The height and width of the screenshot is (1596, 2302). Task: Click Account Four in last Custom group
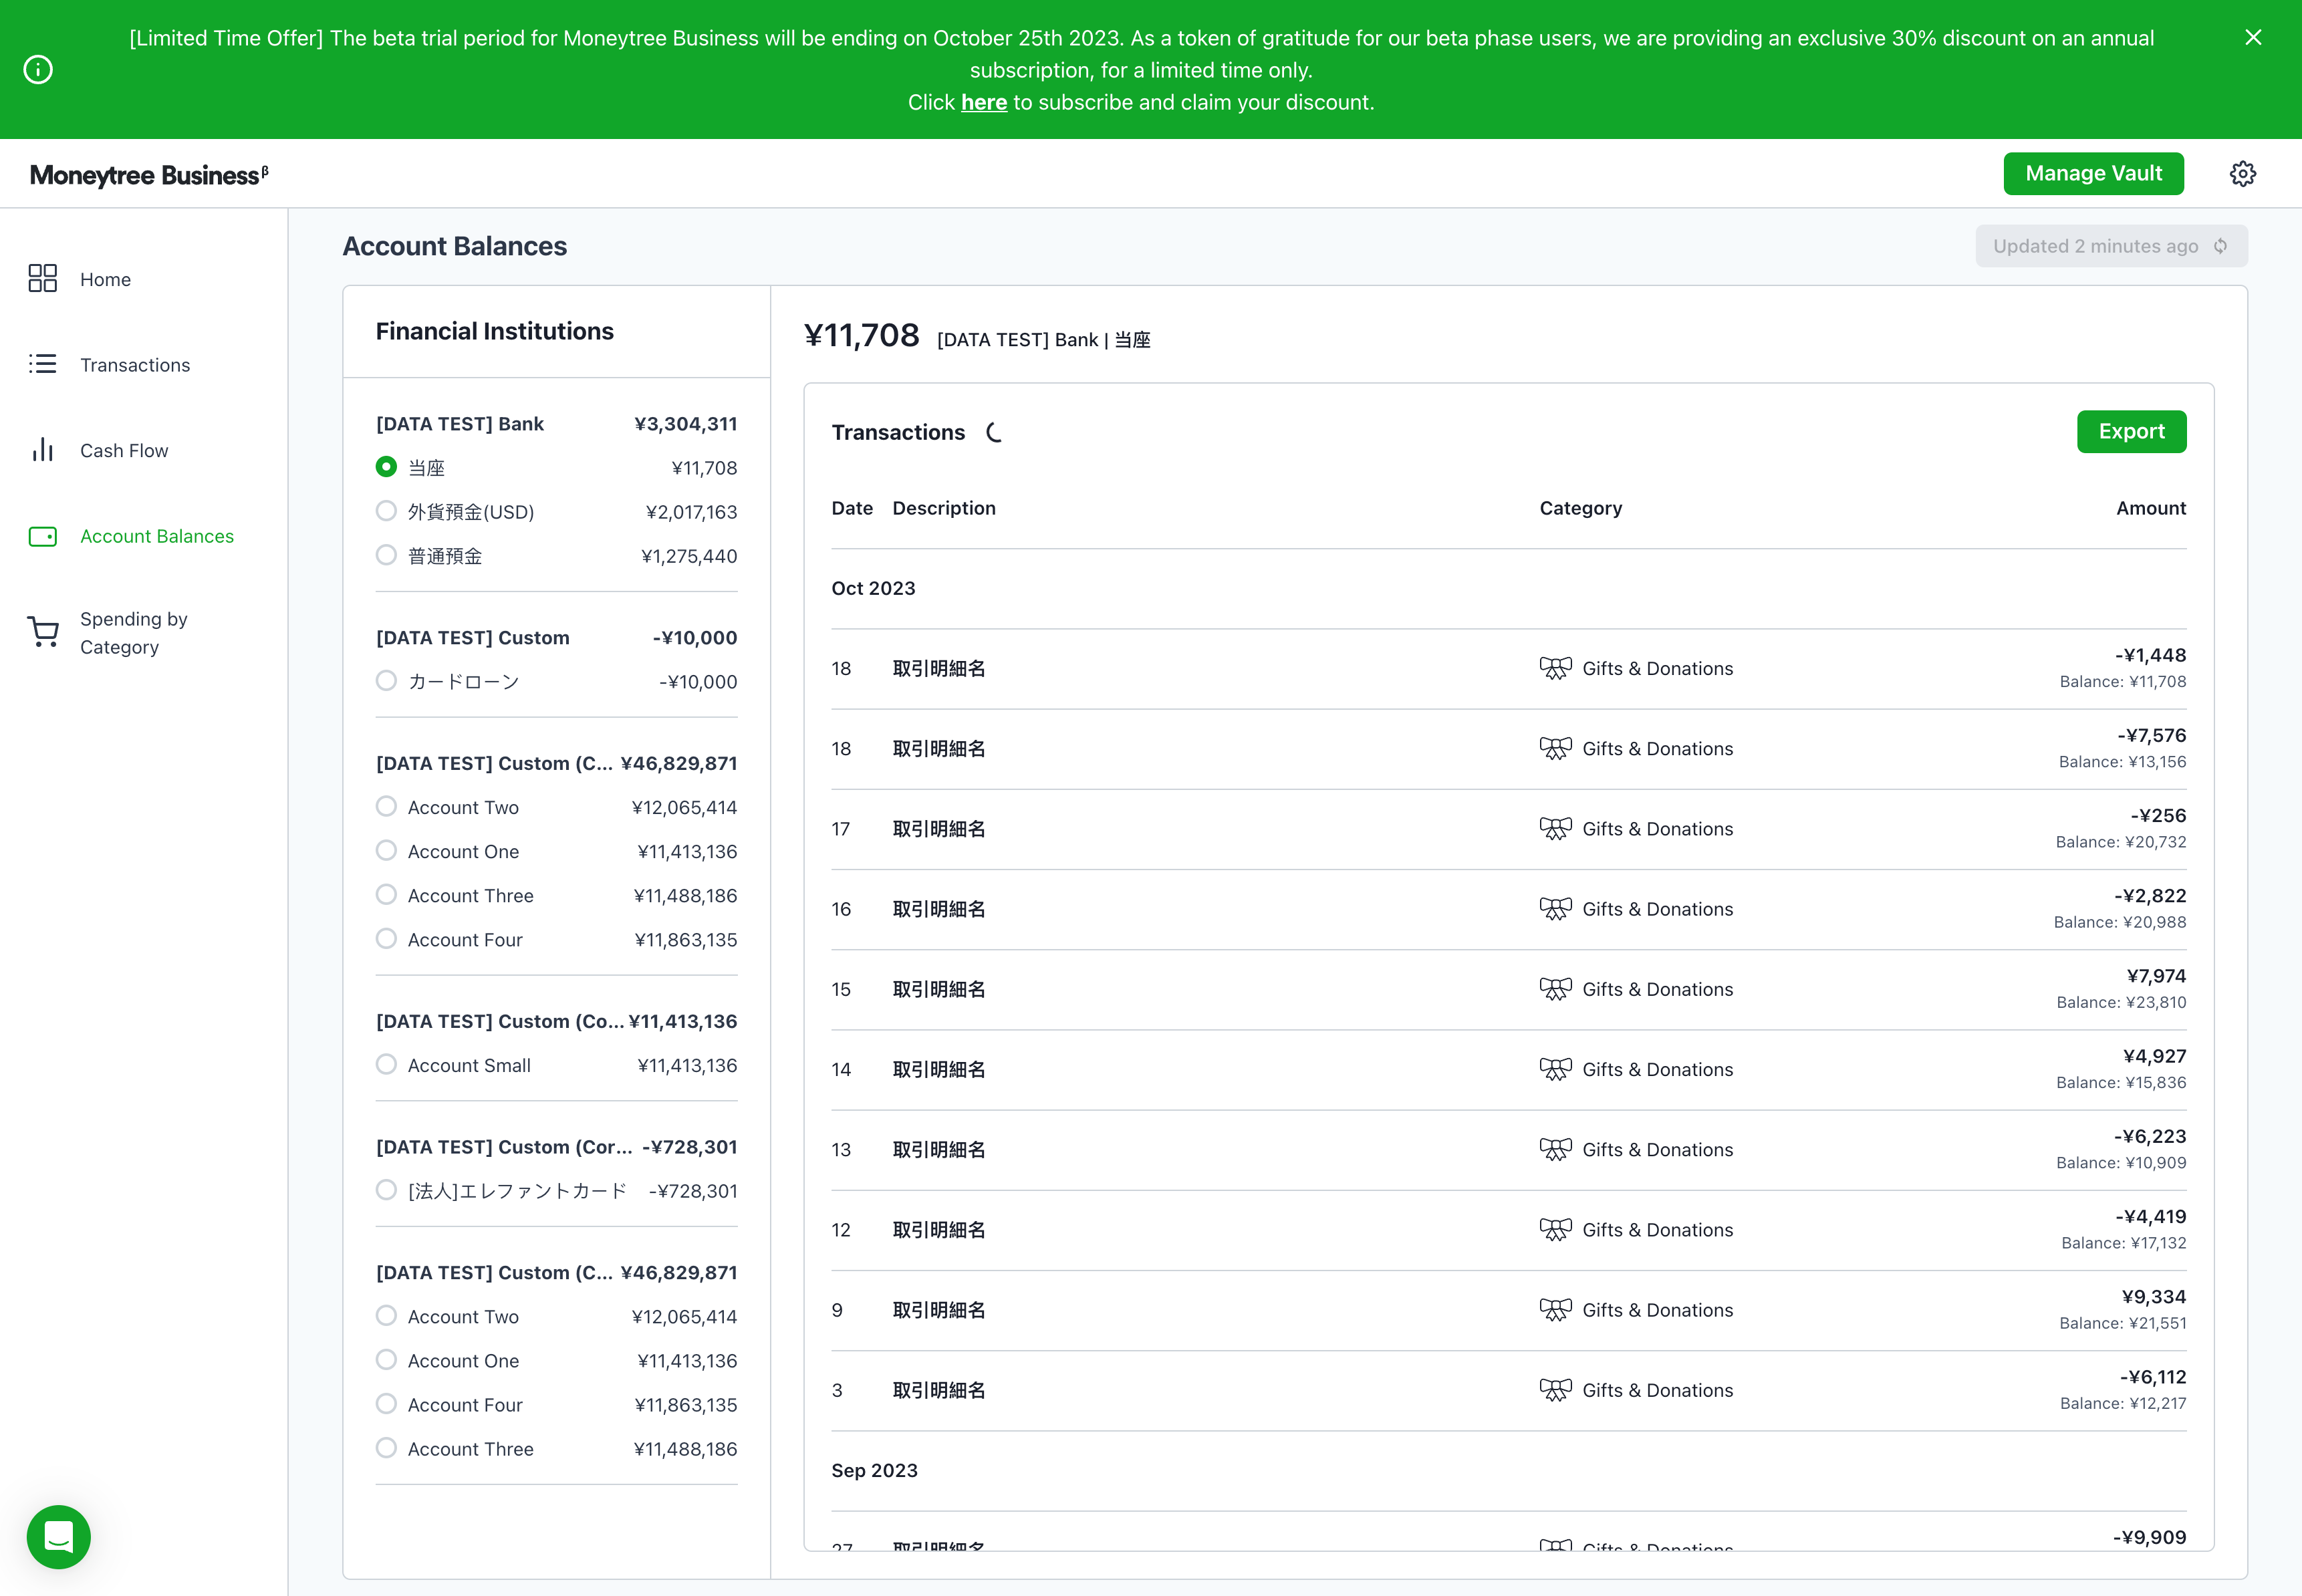[465, 1405]
